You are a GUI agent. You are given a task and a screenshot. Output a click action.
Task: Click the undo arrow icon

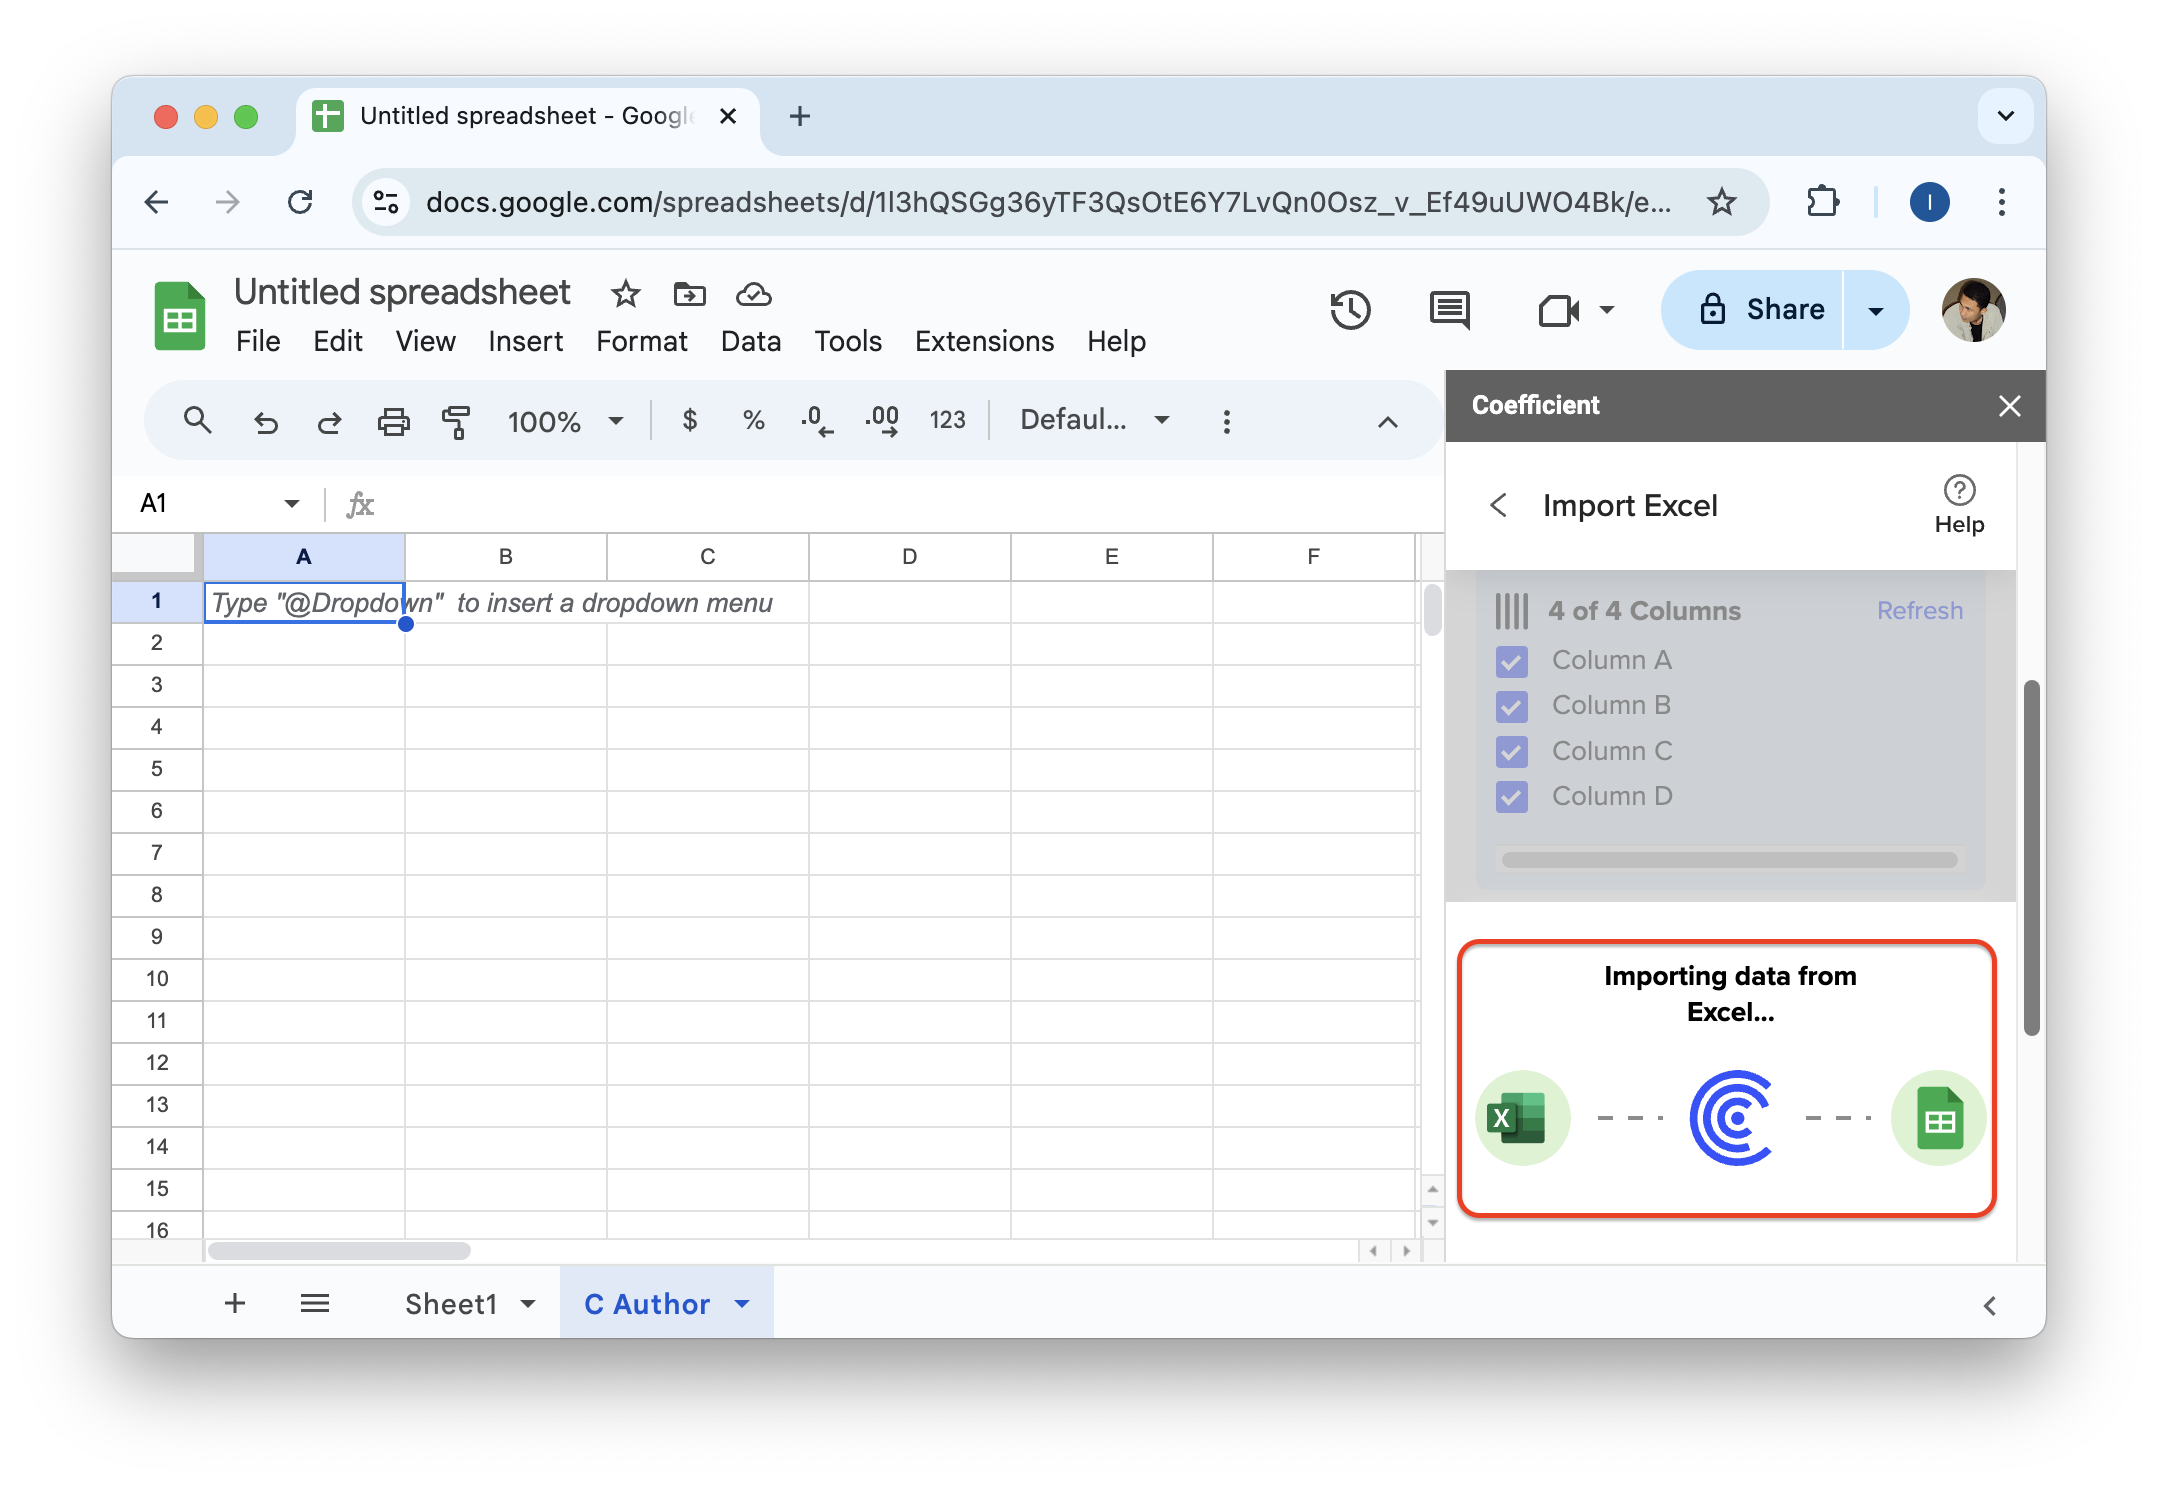(265, 421)
